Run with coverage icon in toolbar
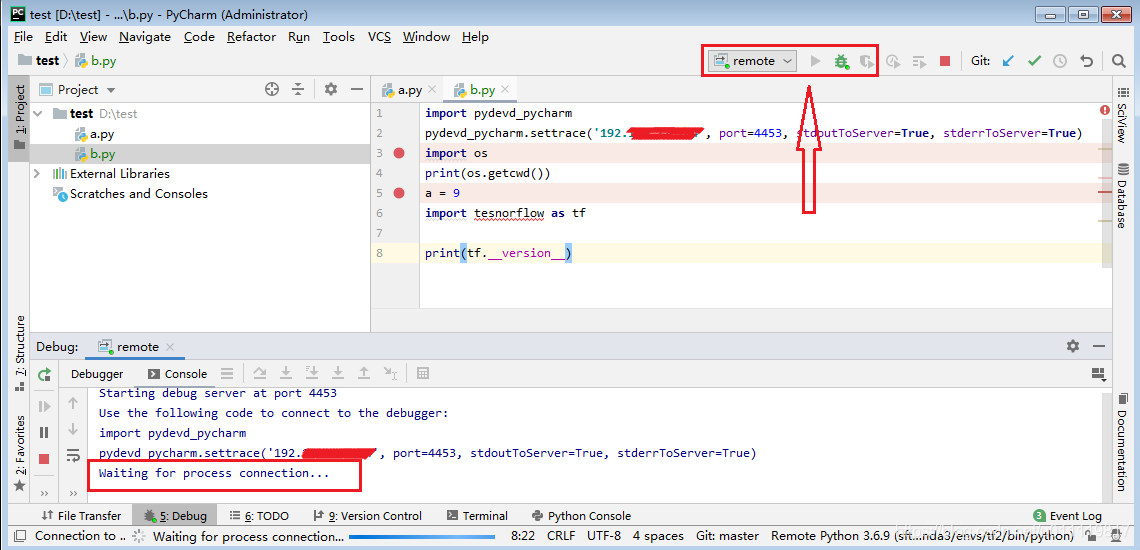The height and width of the screenshot is (550, 1140). click(x=866, y=61)
